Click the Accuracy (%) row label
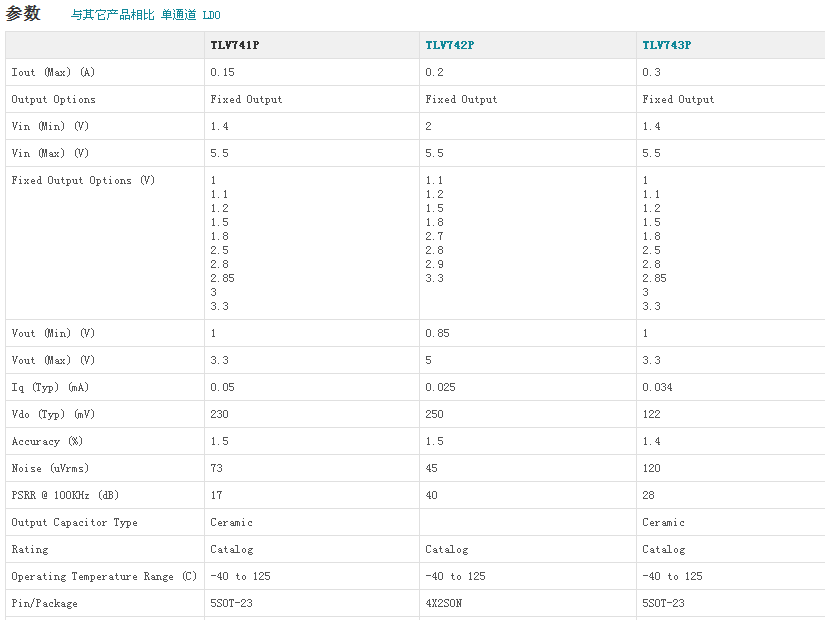The height and width of the screenshot is (620, 825). (47, 441)
